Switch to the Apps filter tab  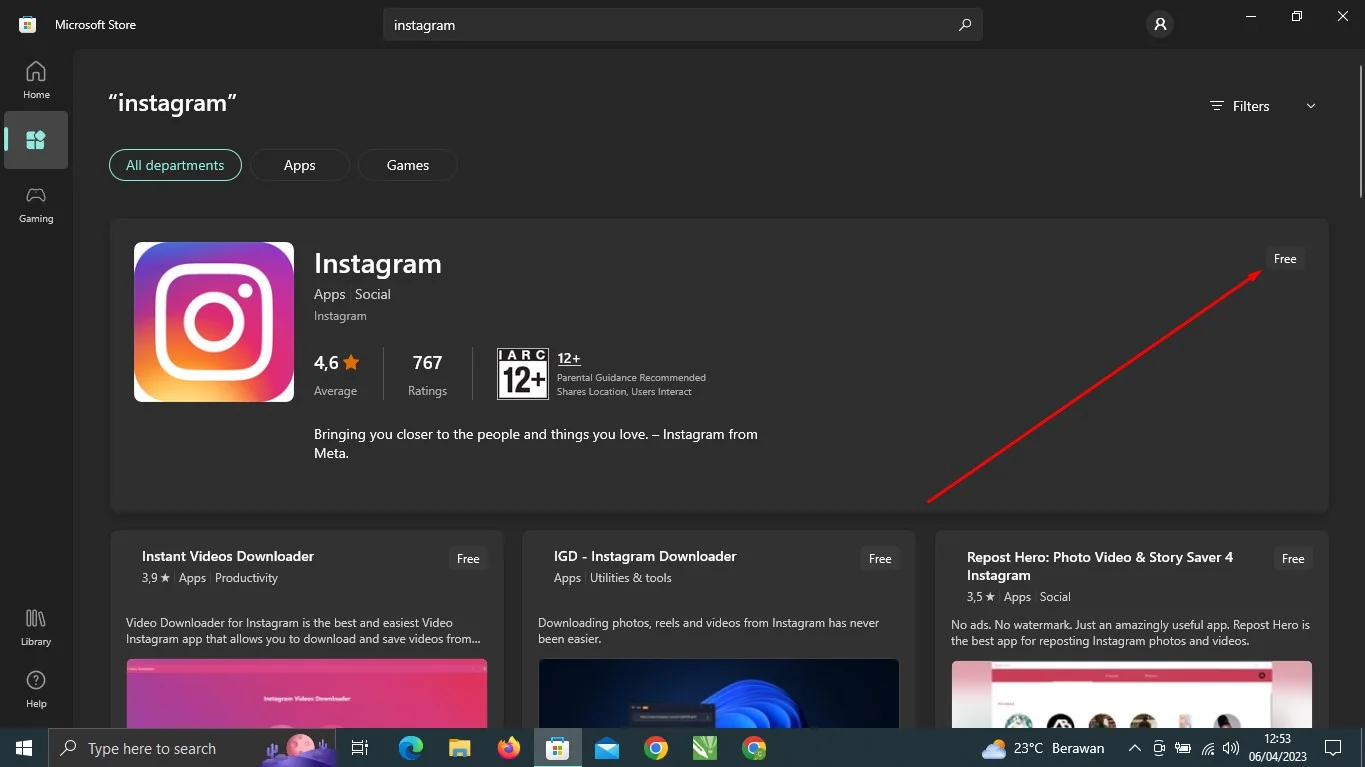coord(300,165)
